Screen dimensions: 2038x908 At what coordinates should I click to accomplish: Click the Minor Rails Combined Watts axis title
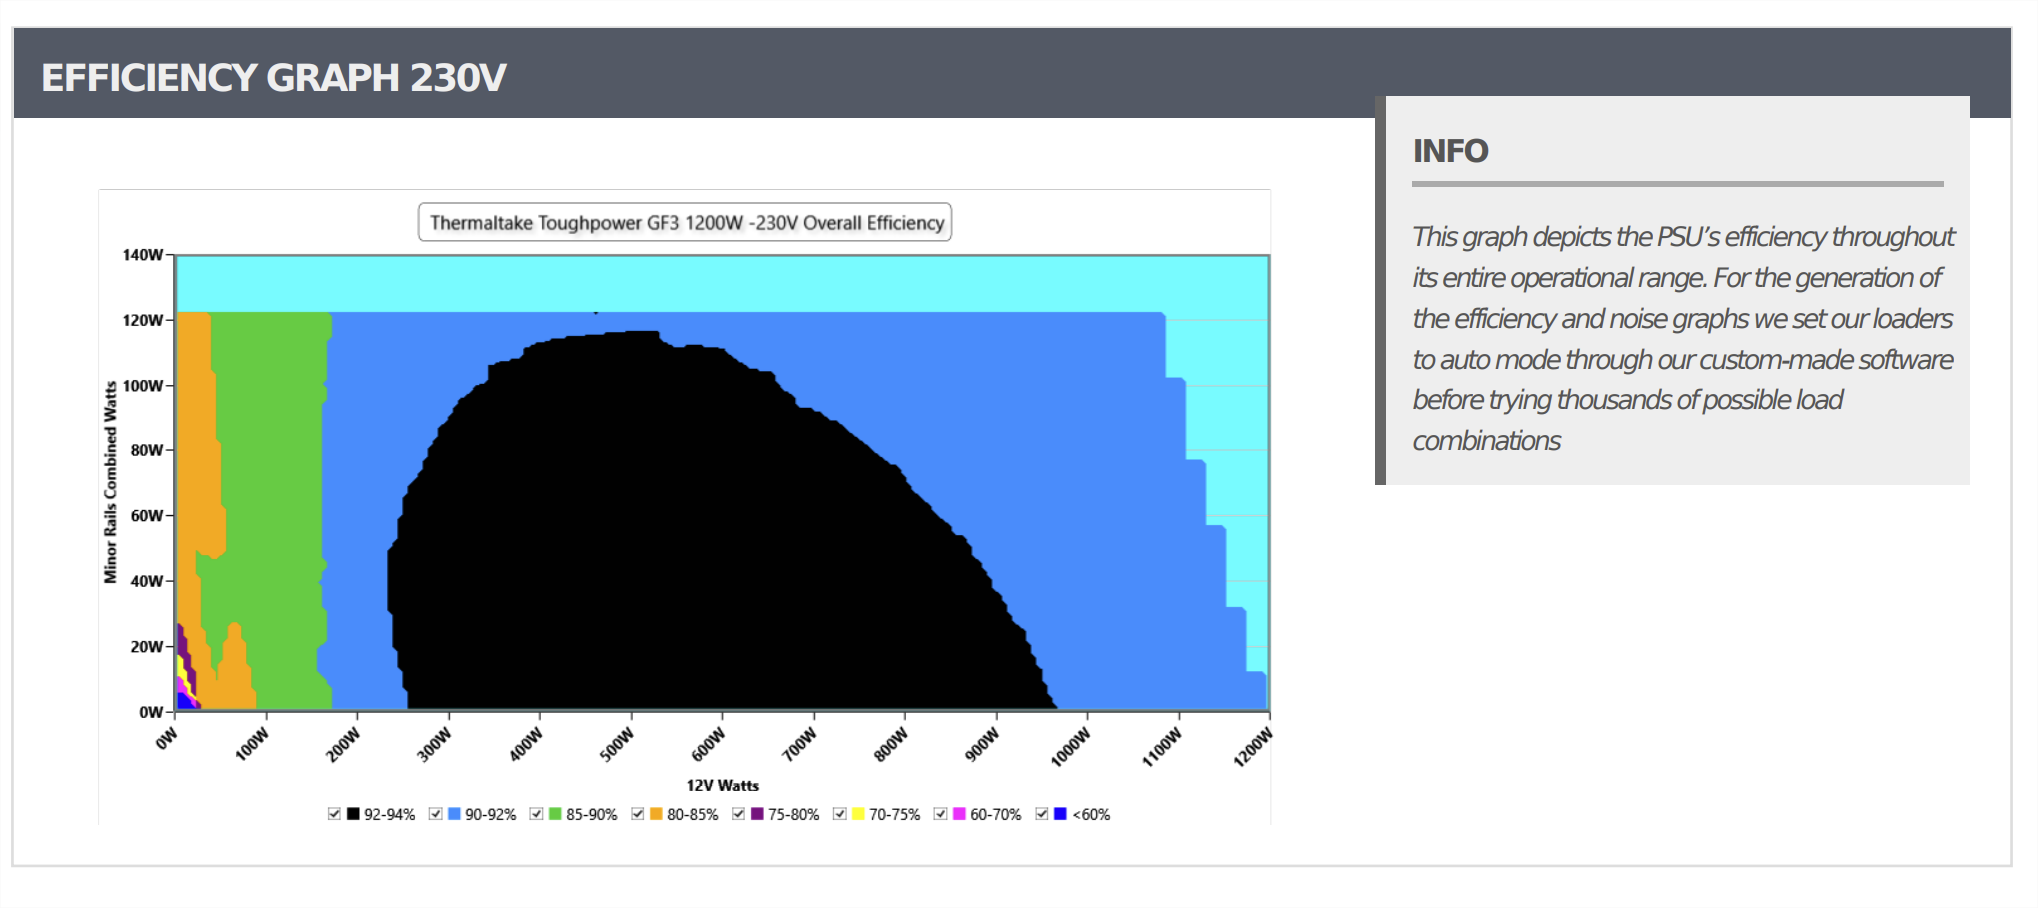(x=110, y=482)
